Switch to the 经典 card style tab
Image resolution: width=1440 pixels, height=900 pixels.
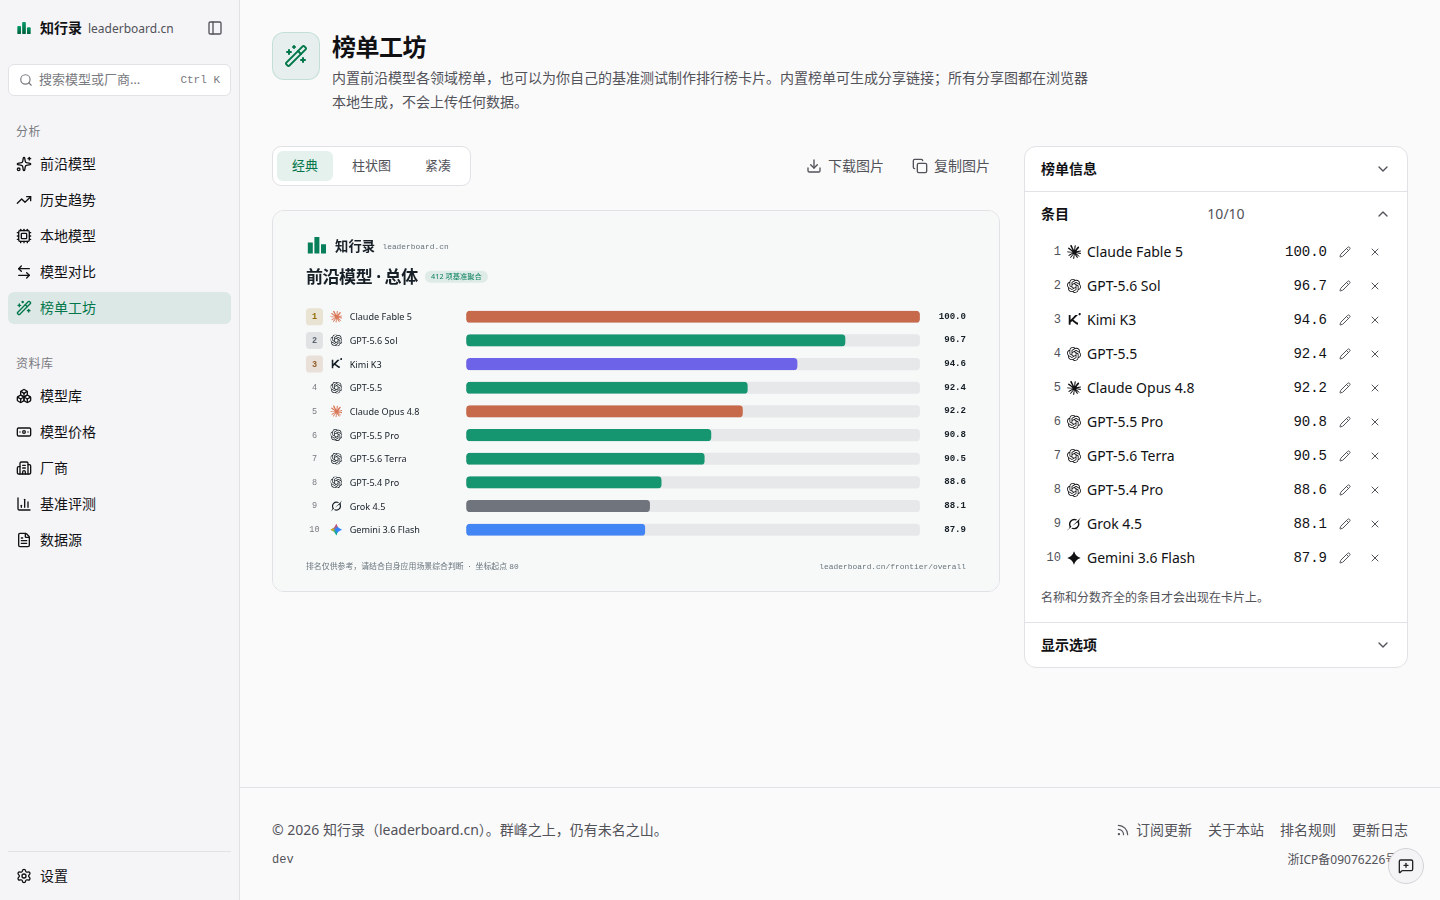coord(305,166)
